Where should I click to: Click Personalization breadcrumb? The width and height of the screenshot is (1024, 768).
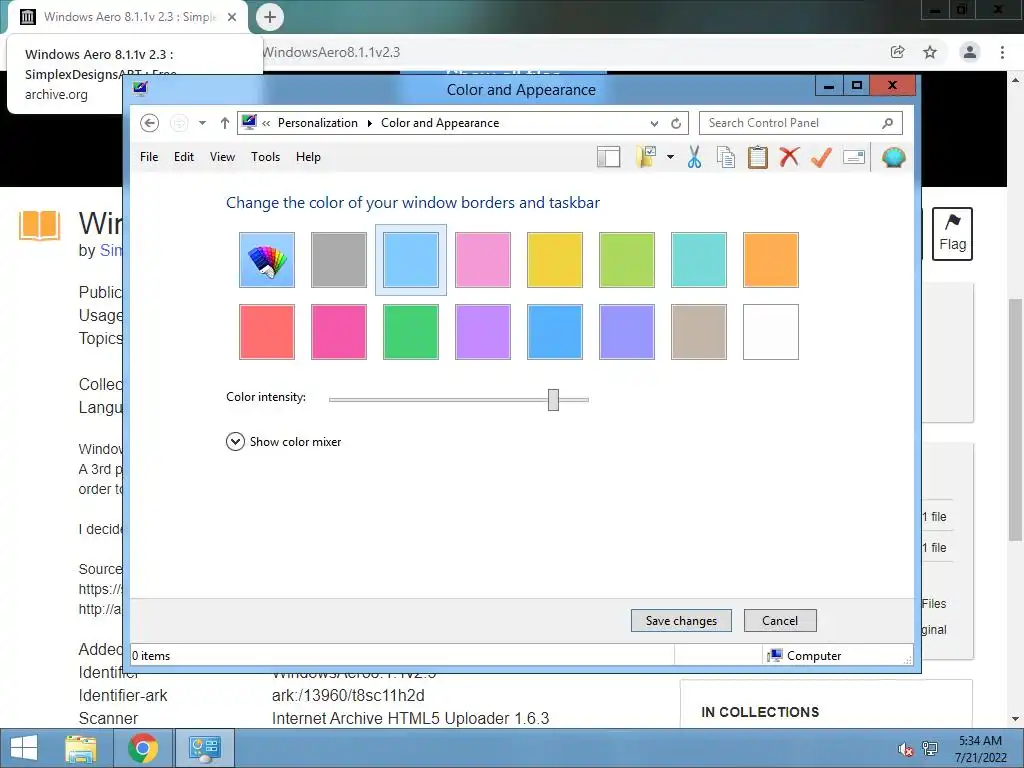[317, 123]
